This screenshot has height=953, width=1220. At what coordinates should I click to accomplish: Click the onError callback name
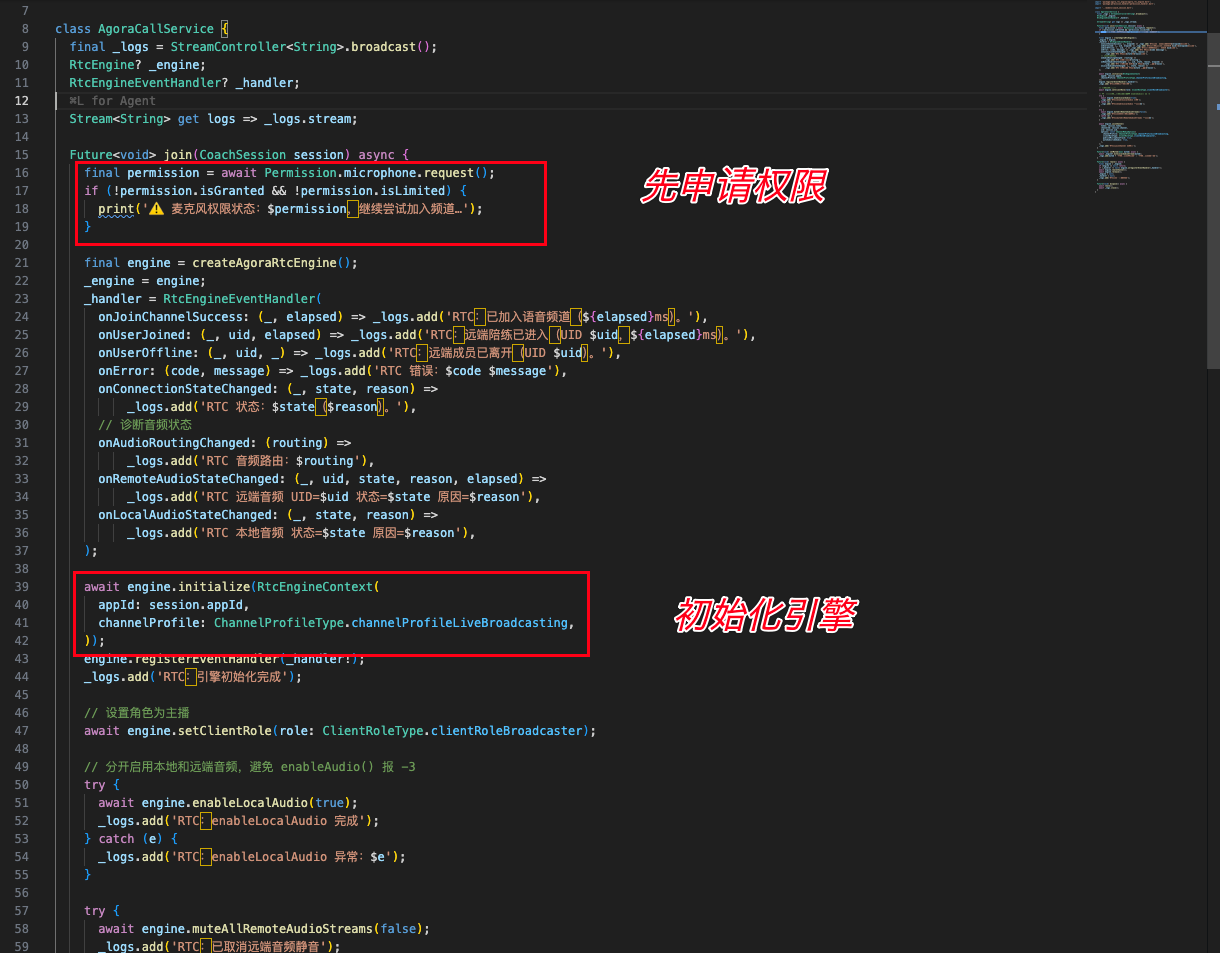point(123,371)
